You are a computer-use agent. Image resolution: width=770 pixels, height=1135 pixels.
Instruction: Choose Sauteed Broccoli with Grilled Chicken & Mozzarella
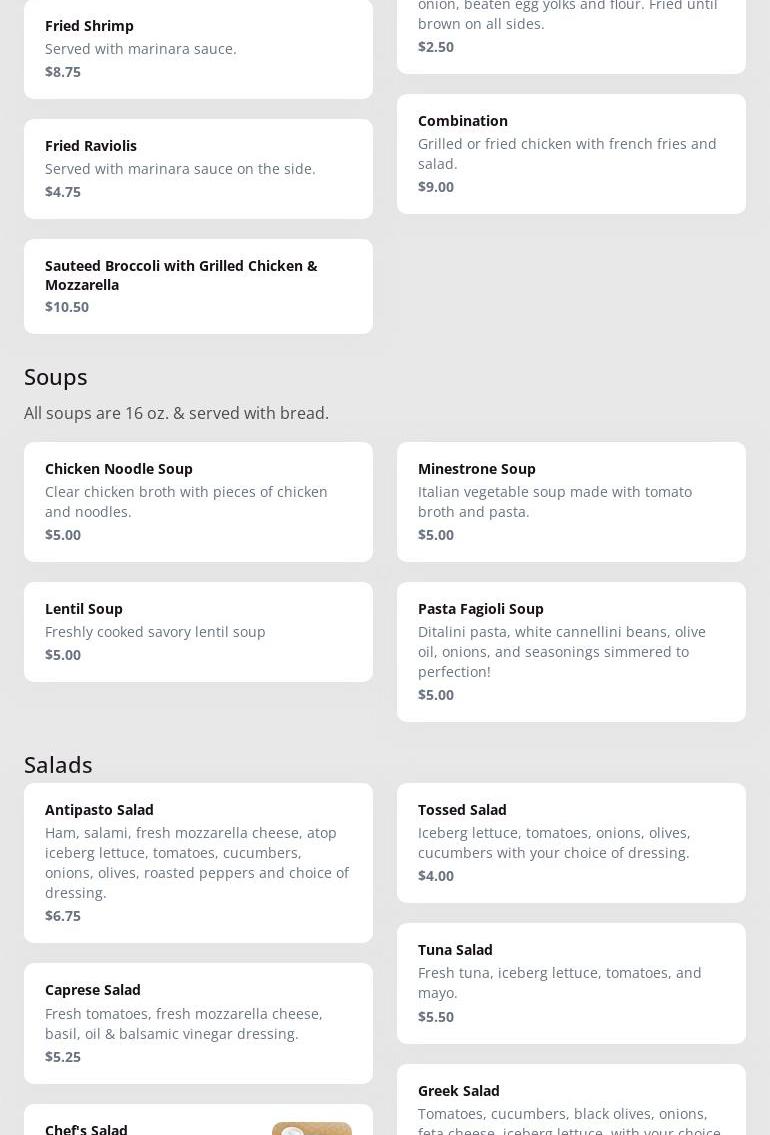click(x=198, y=285)
